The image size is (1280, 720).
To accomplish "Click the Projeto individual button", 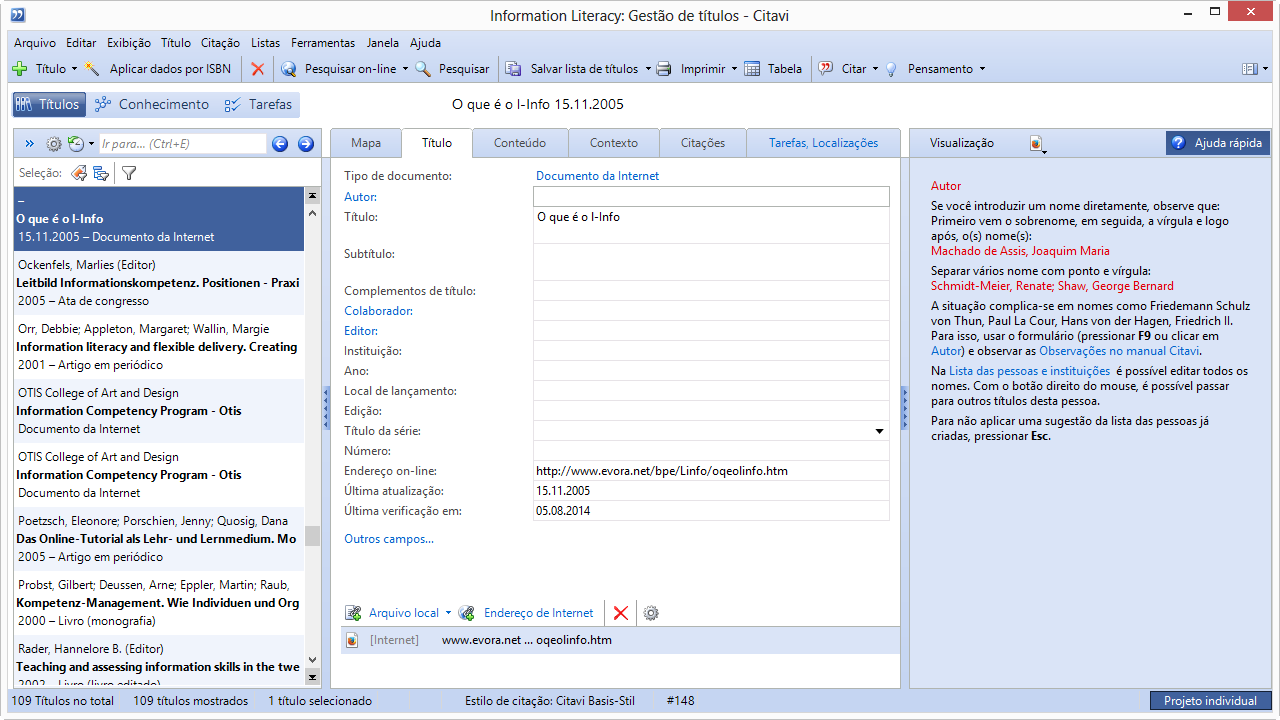I will (x=1210, y=701).
